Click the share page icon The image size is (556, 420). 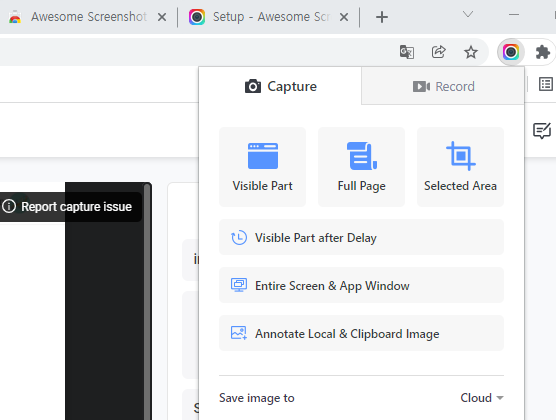pos(439,52)
